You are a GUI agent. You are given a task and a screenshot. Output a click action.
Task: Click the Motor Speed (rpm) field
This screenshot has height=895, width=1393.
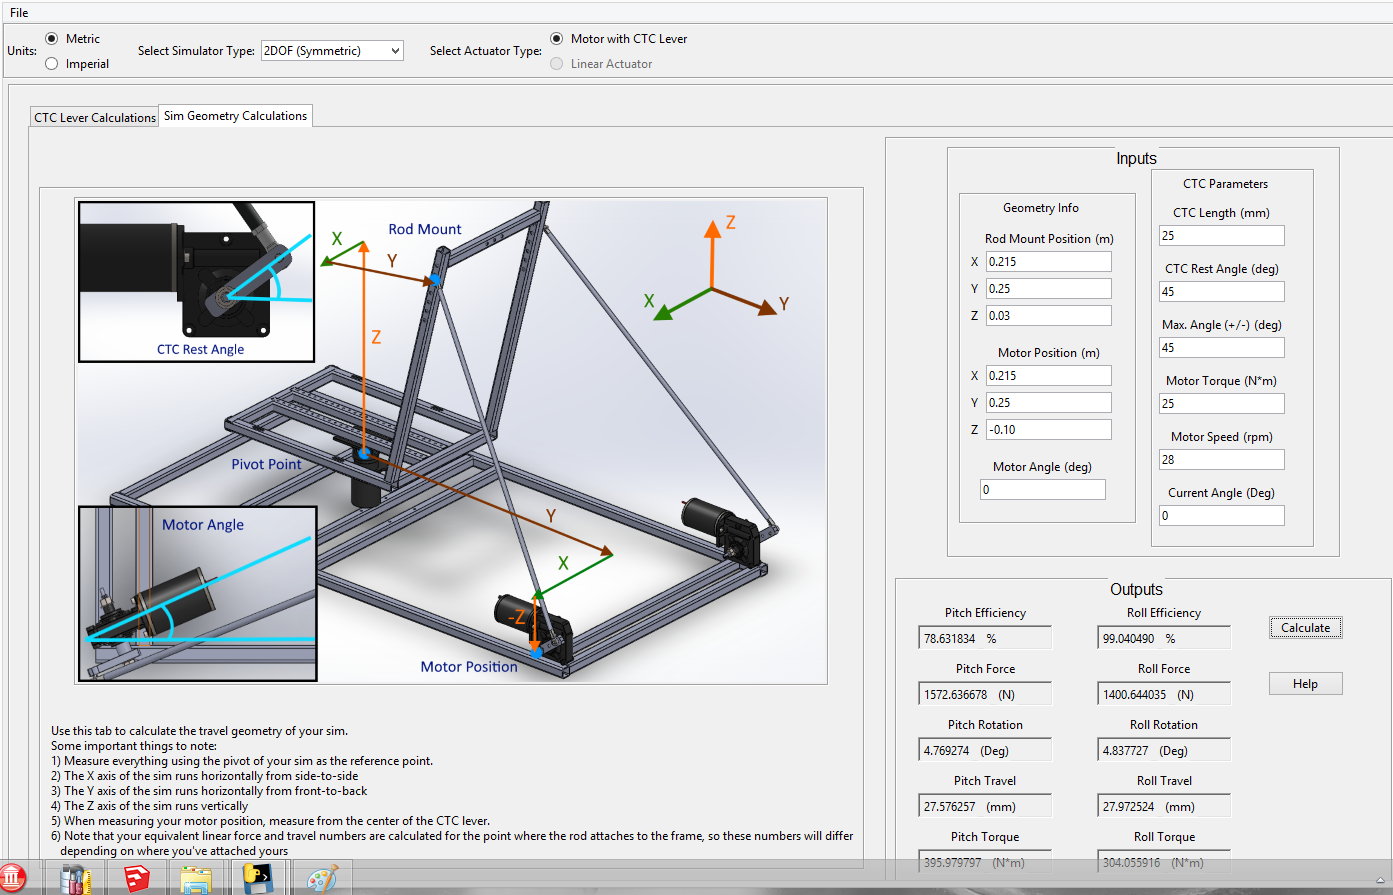(1221, 460)
